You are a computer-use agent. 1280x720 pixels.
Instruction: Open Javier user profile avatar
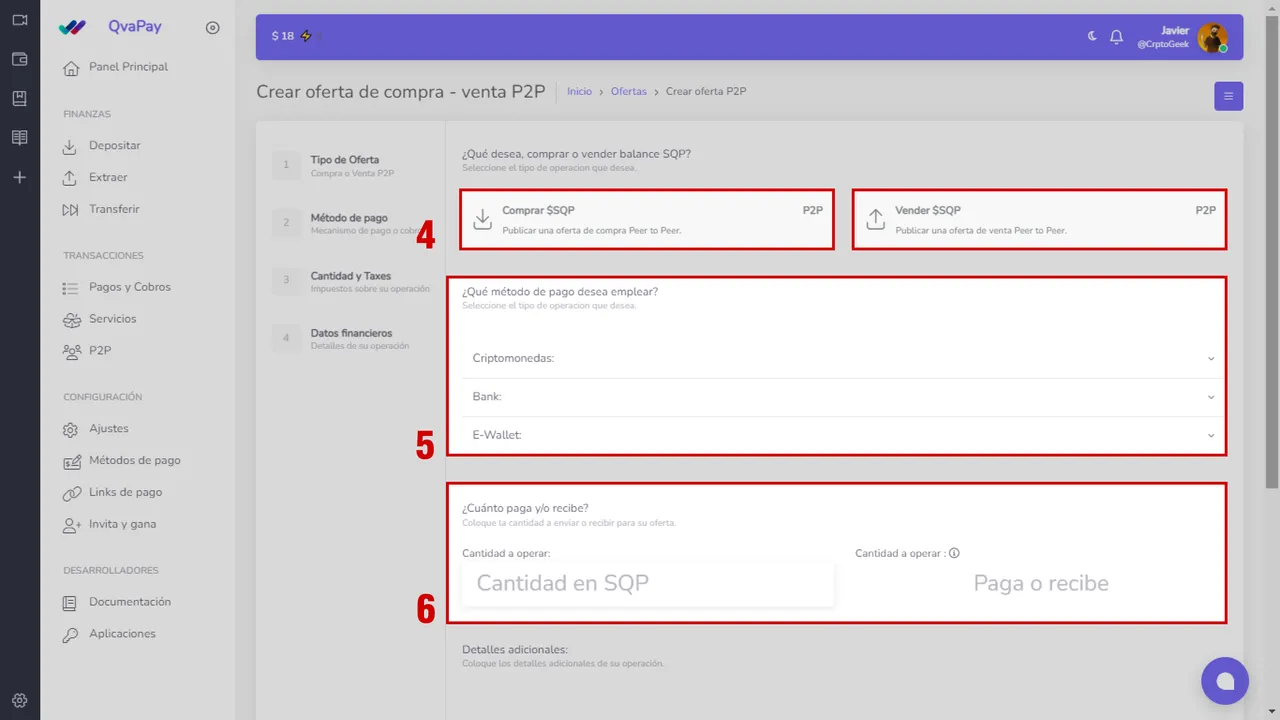click(x=1212, y=38)
